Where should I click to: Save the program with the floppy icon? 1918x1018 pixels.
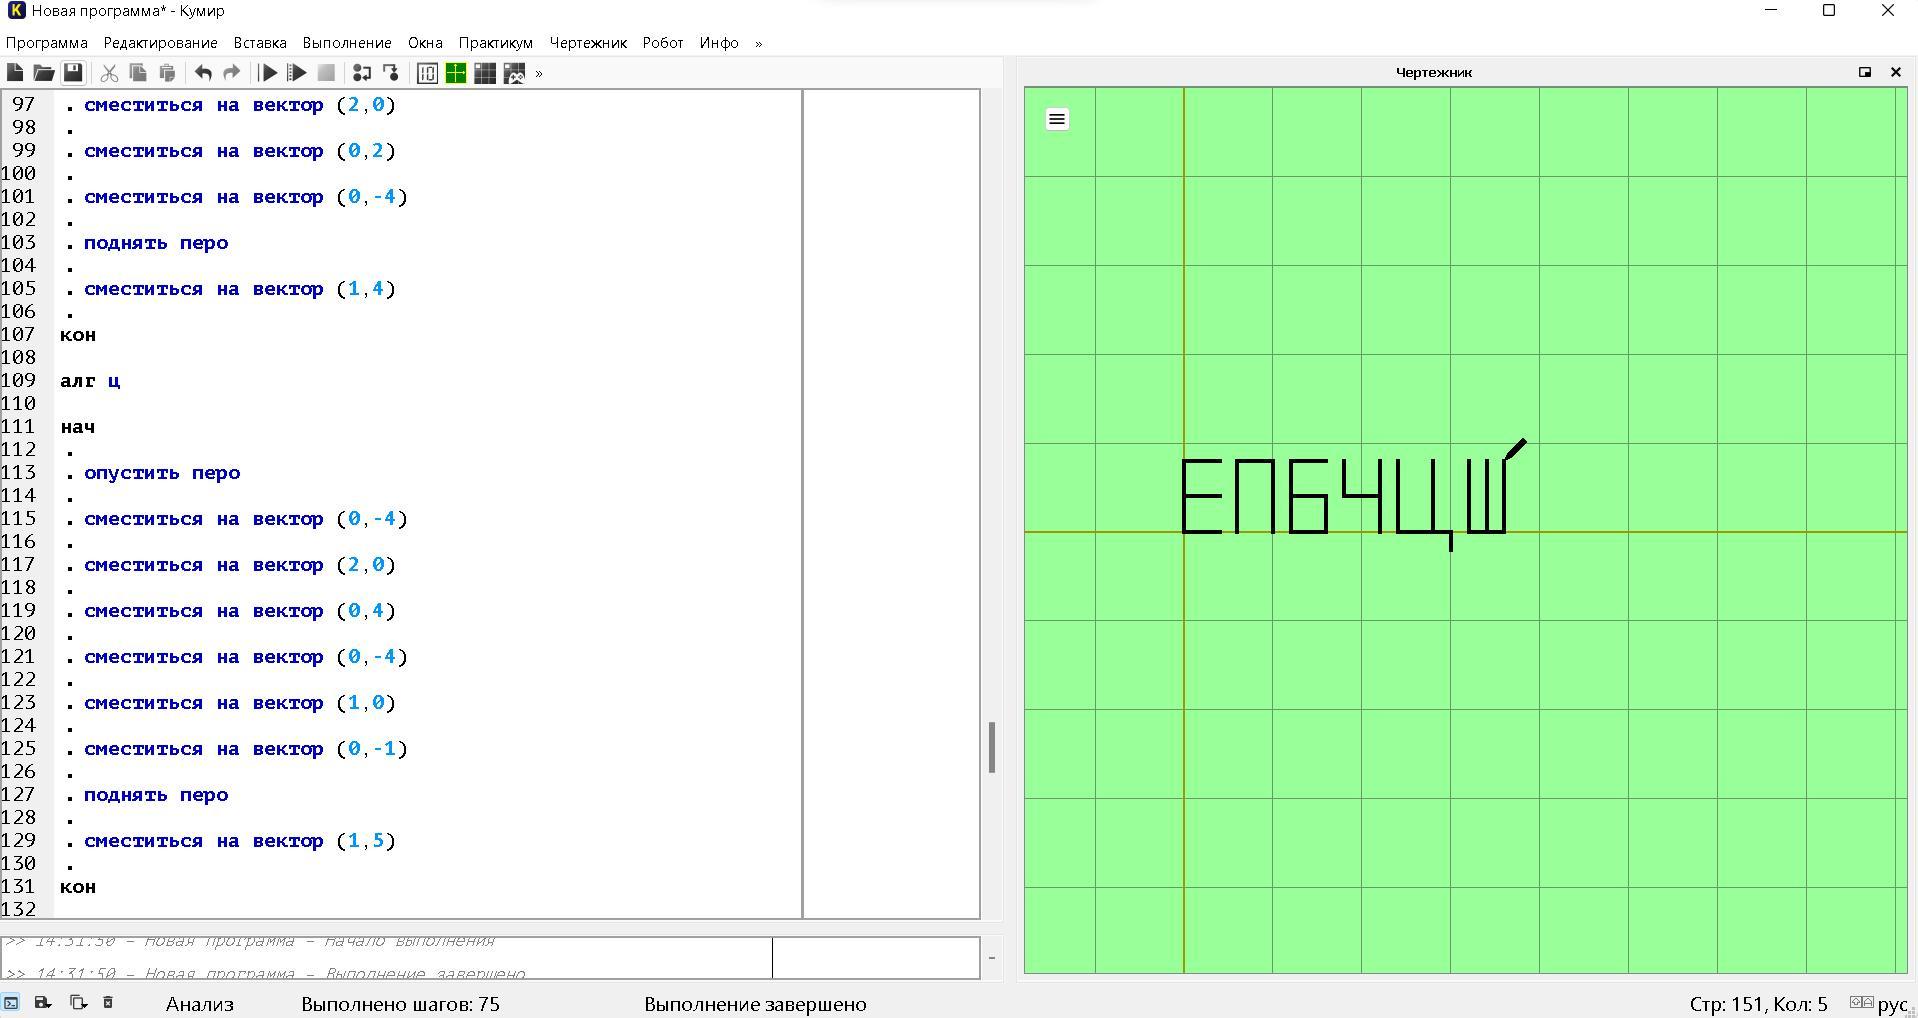tap(73, 73)
